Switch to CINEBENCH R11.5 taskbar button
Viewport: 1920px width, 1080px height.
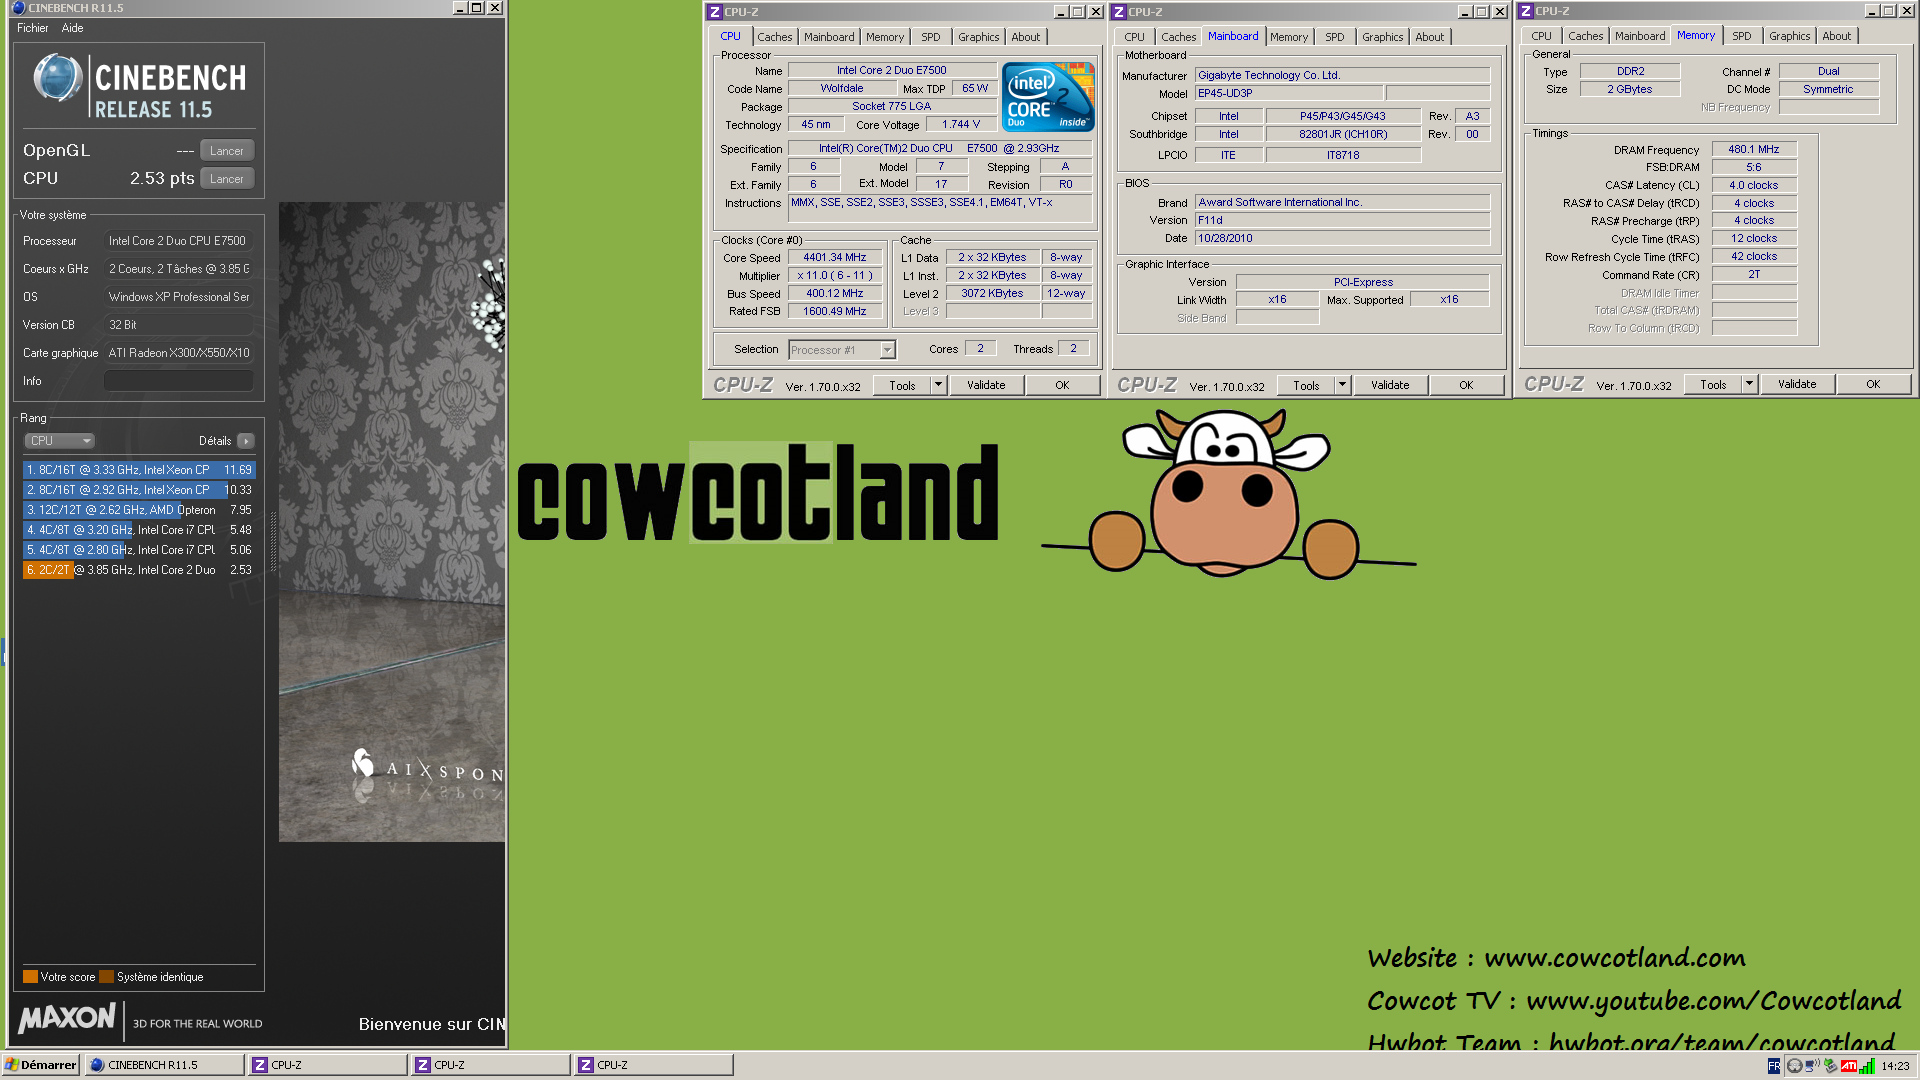click(165, 1065)
